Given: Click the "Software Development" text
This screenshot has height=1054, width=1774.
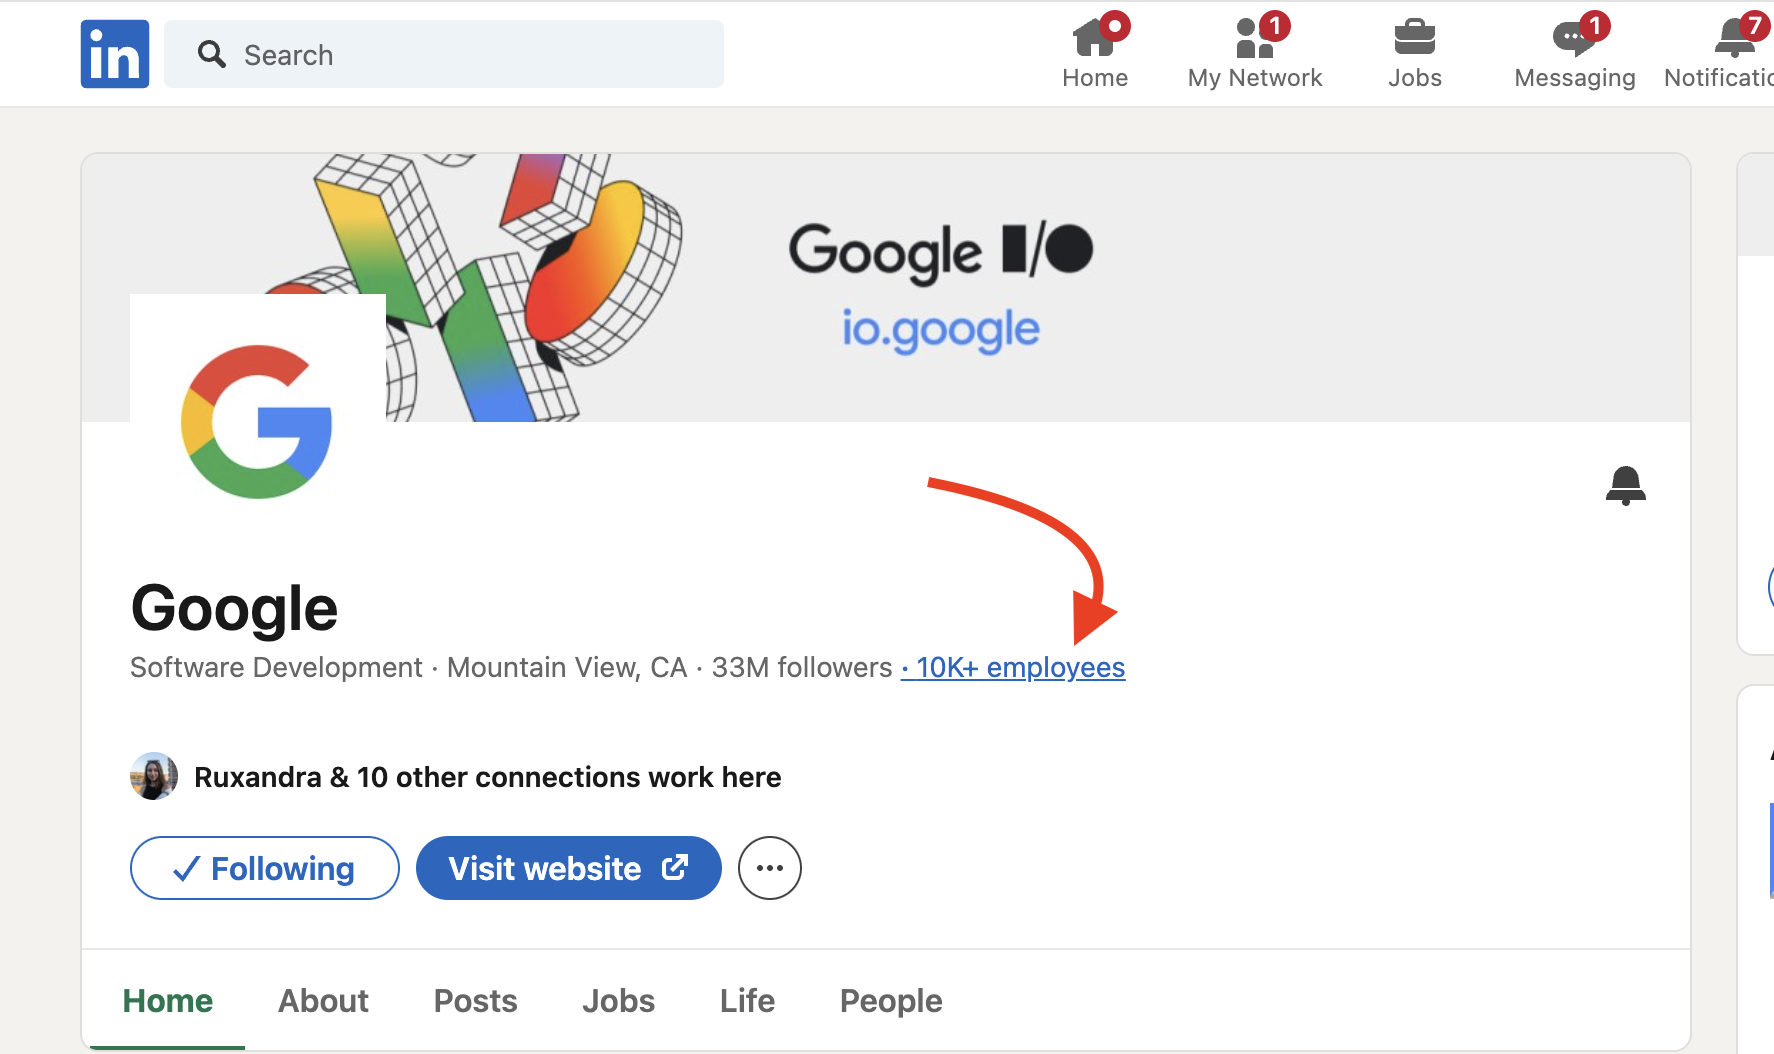Looking at the screenshot, I should click(277, 667).
